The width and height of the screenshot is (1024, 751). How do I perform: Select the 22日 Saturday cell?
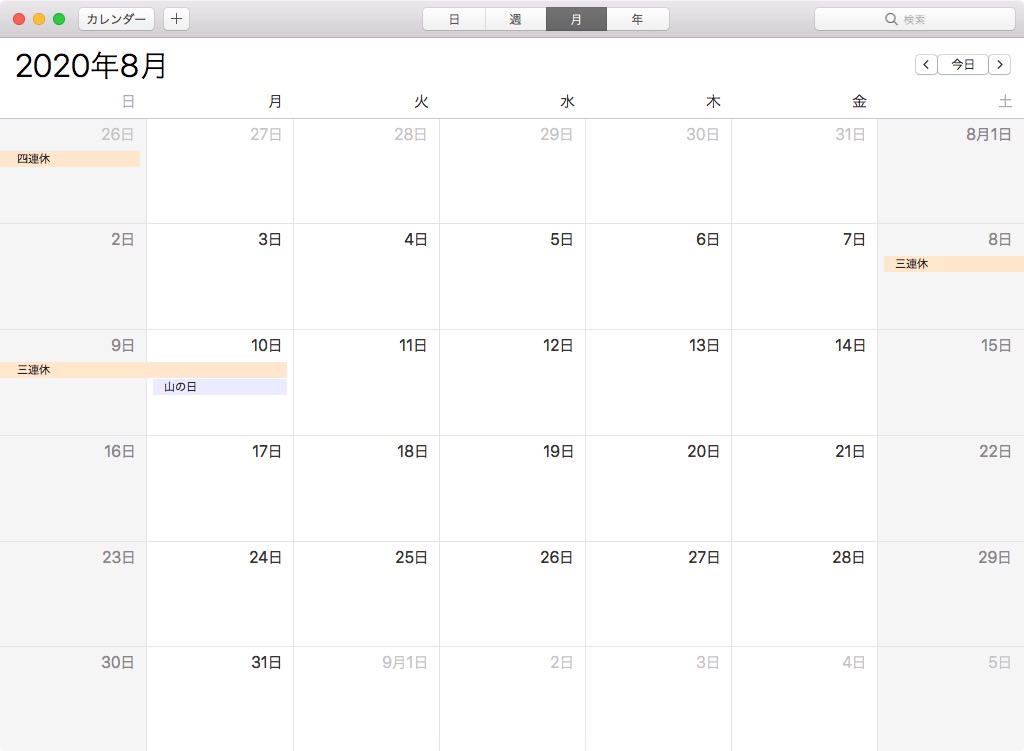coord(951,488)
